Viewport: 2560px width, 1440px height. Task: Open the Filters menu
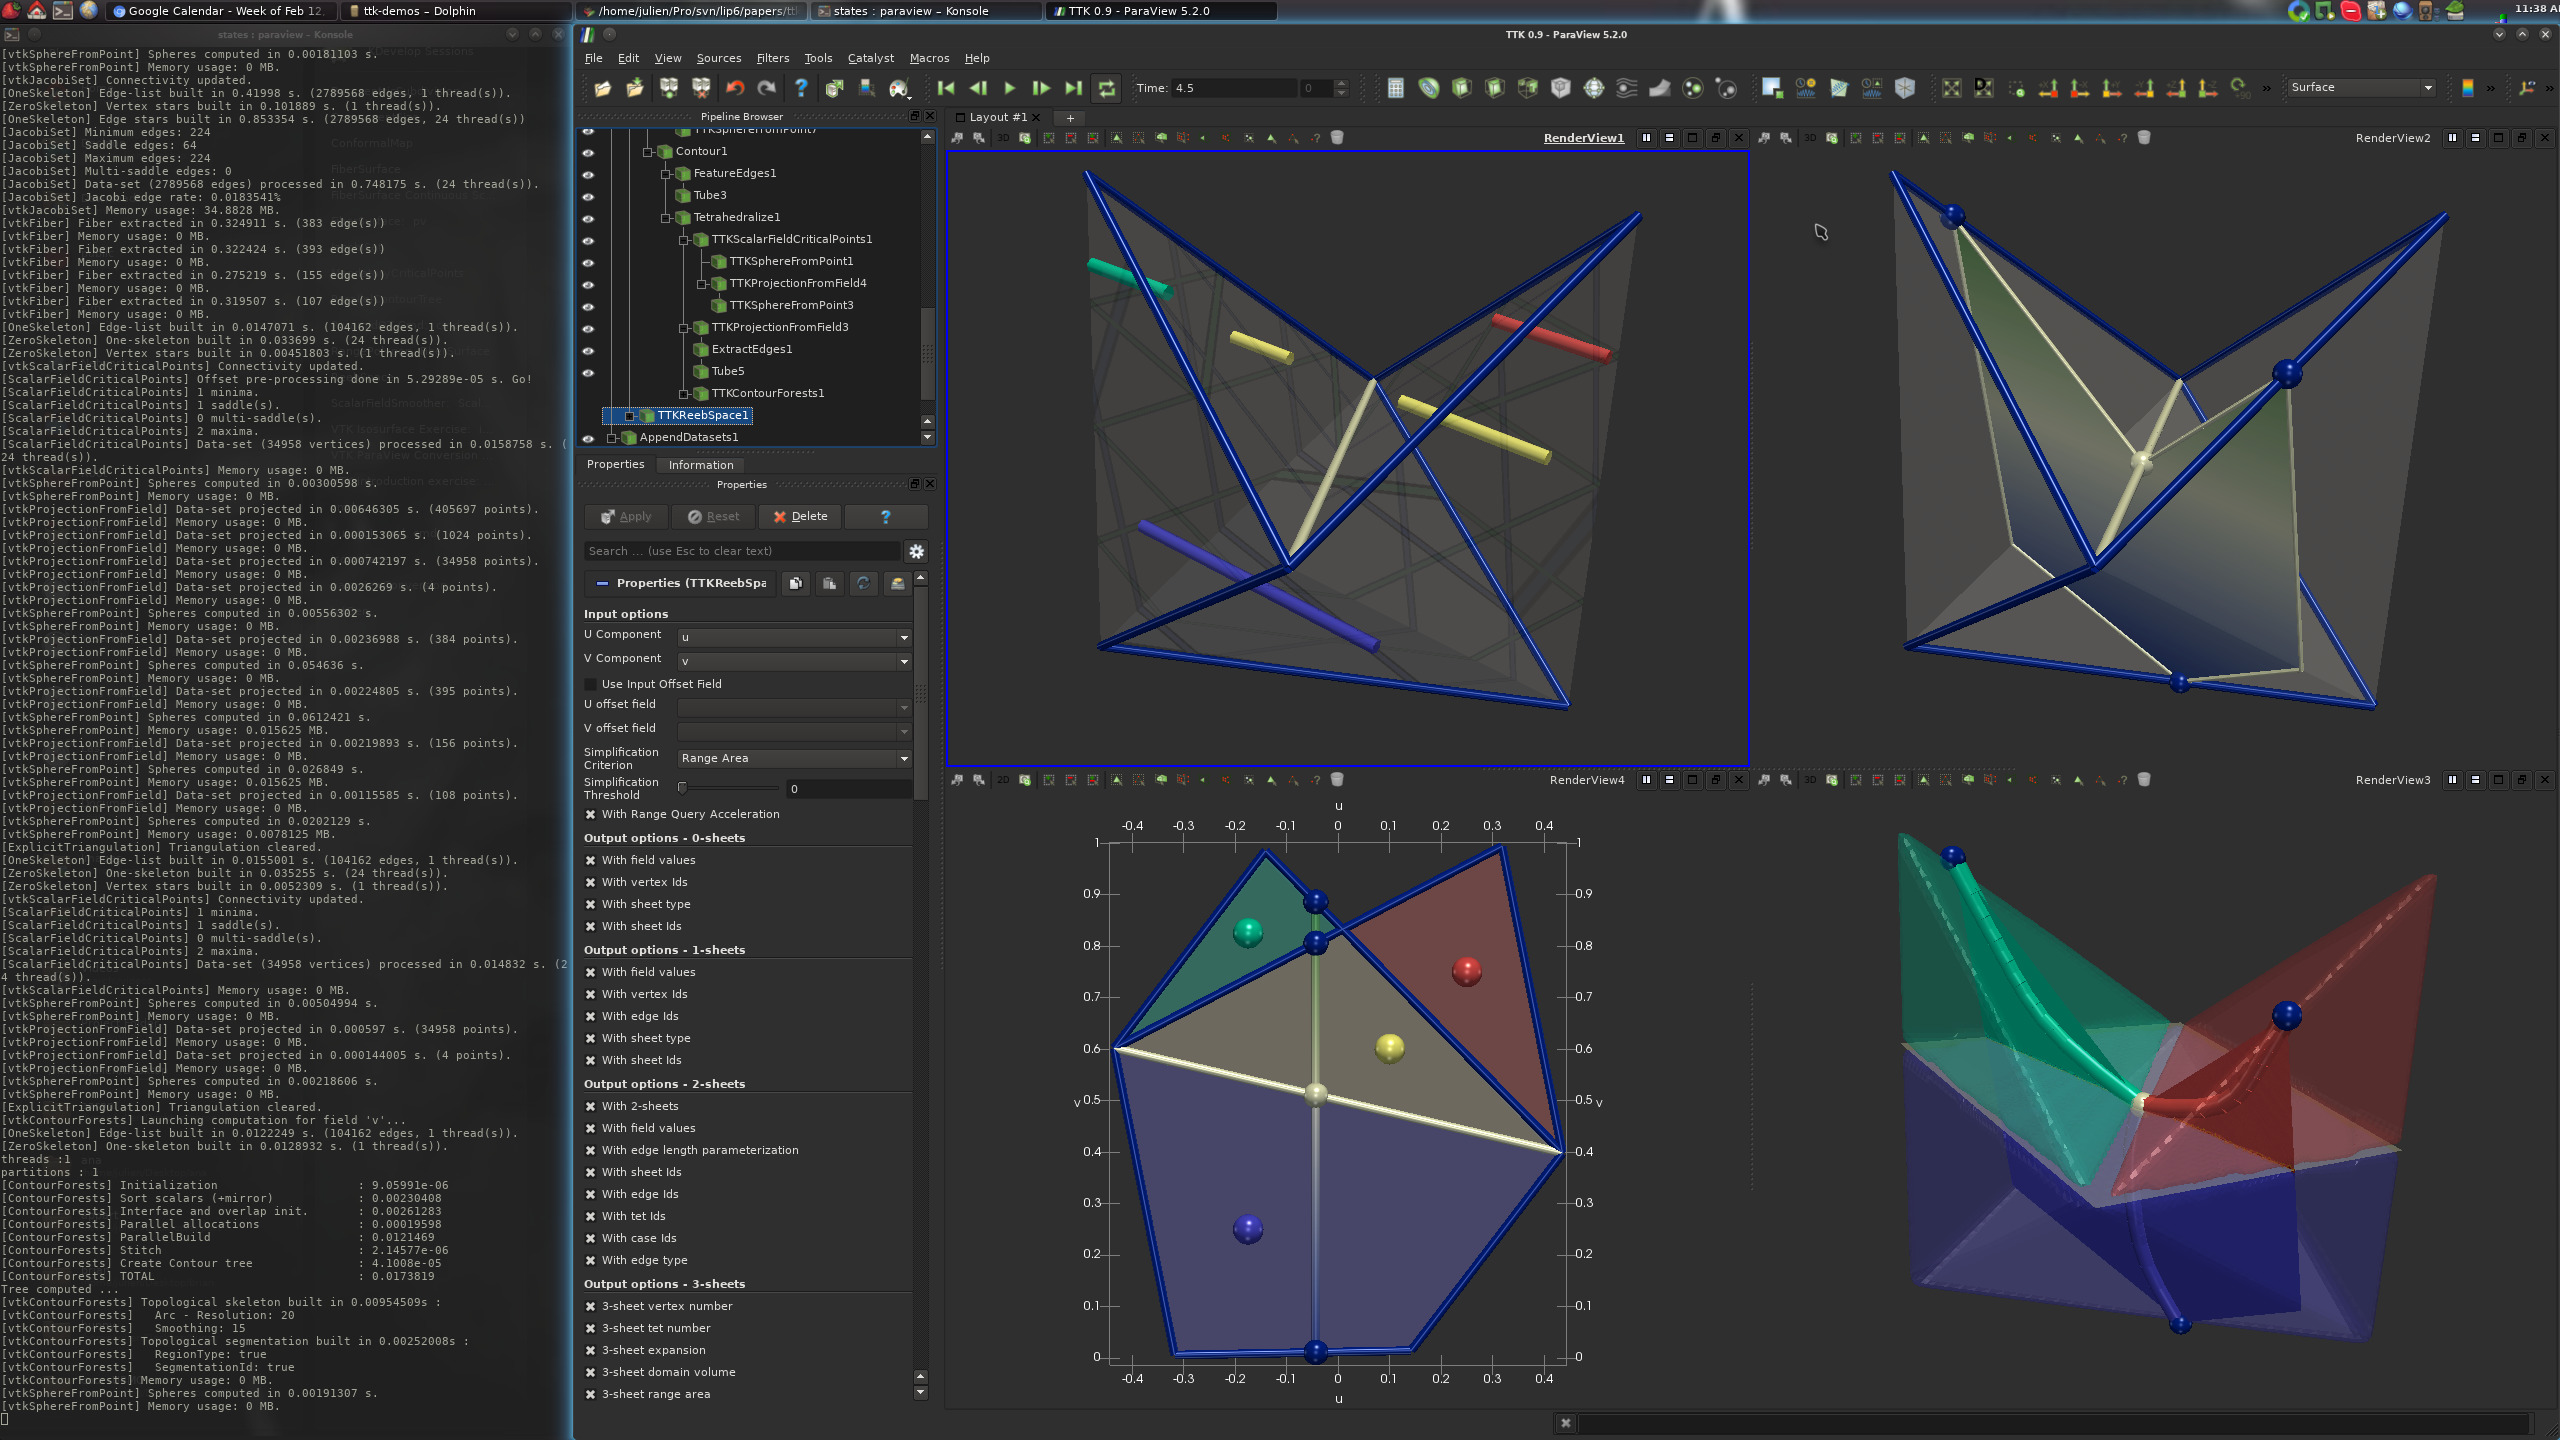pos(772,58)
